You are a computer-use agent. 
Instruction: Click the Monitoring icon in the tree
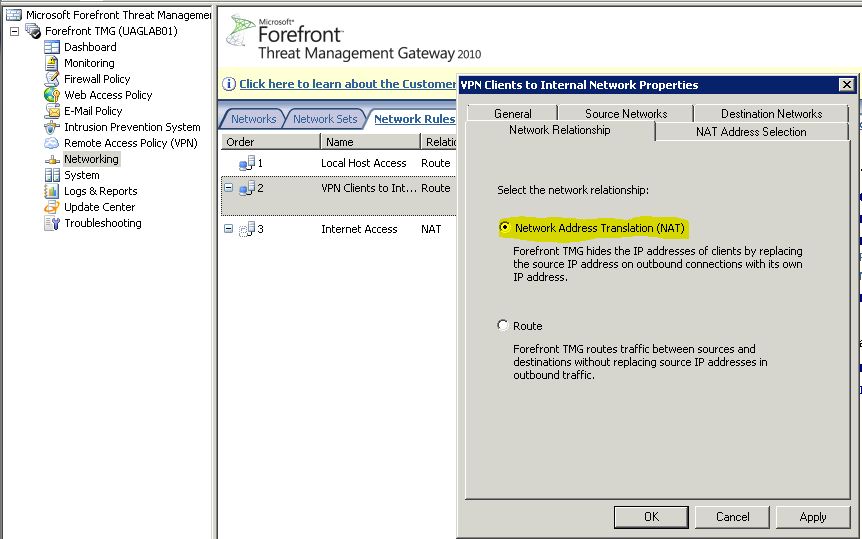pyautogui.click(x=52, y=63)
